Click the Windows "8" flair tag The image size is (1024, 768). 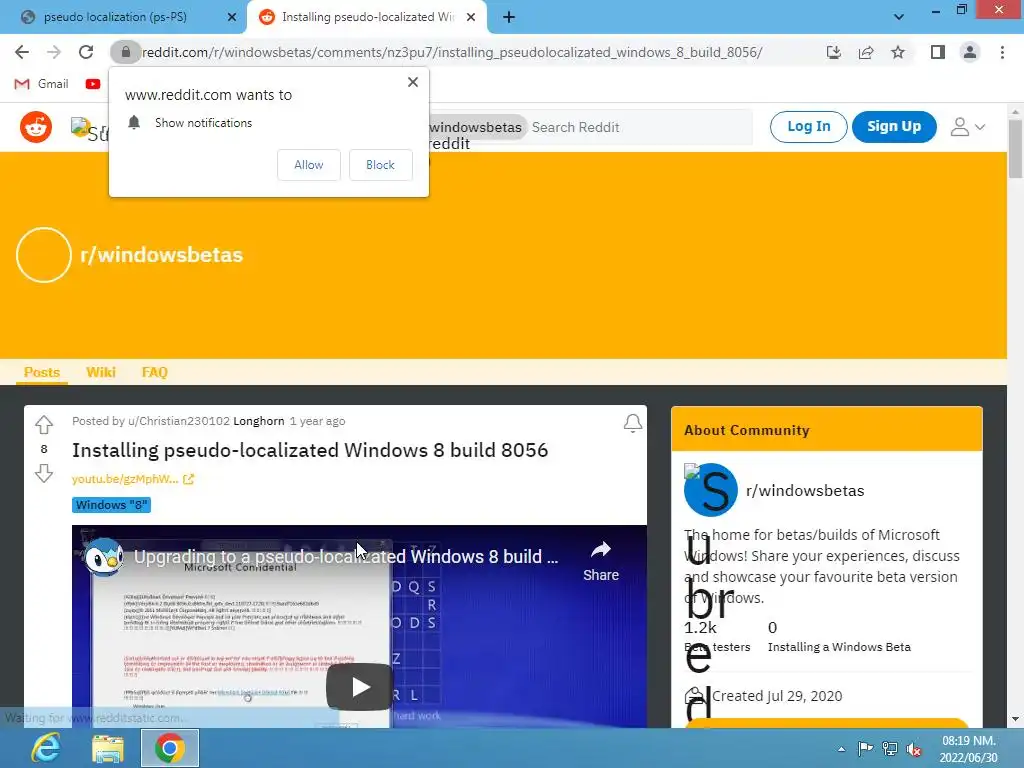coord(111,505)
